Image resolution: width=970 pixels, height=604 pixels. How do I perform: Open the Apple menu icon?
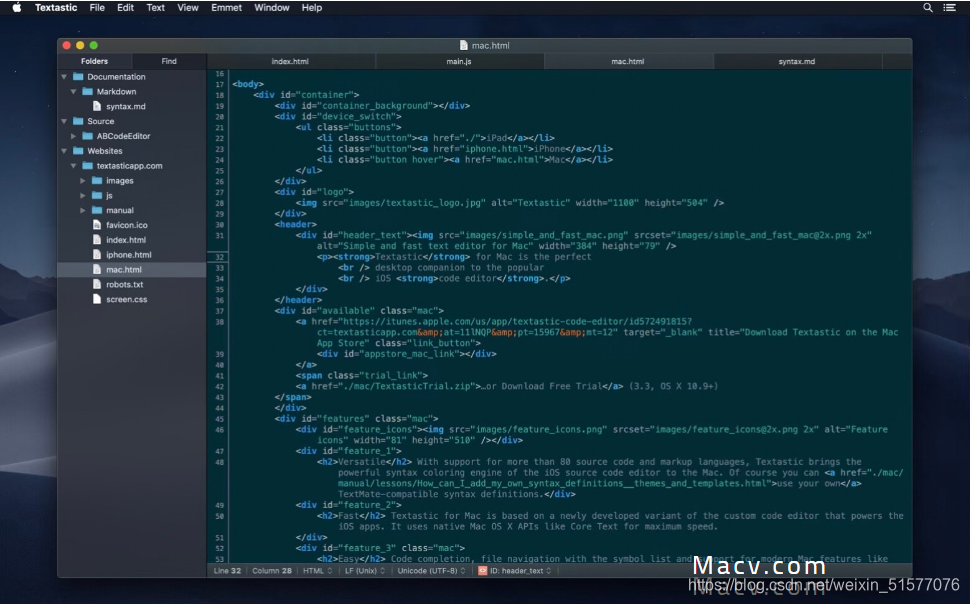tap(17, 7)
